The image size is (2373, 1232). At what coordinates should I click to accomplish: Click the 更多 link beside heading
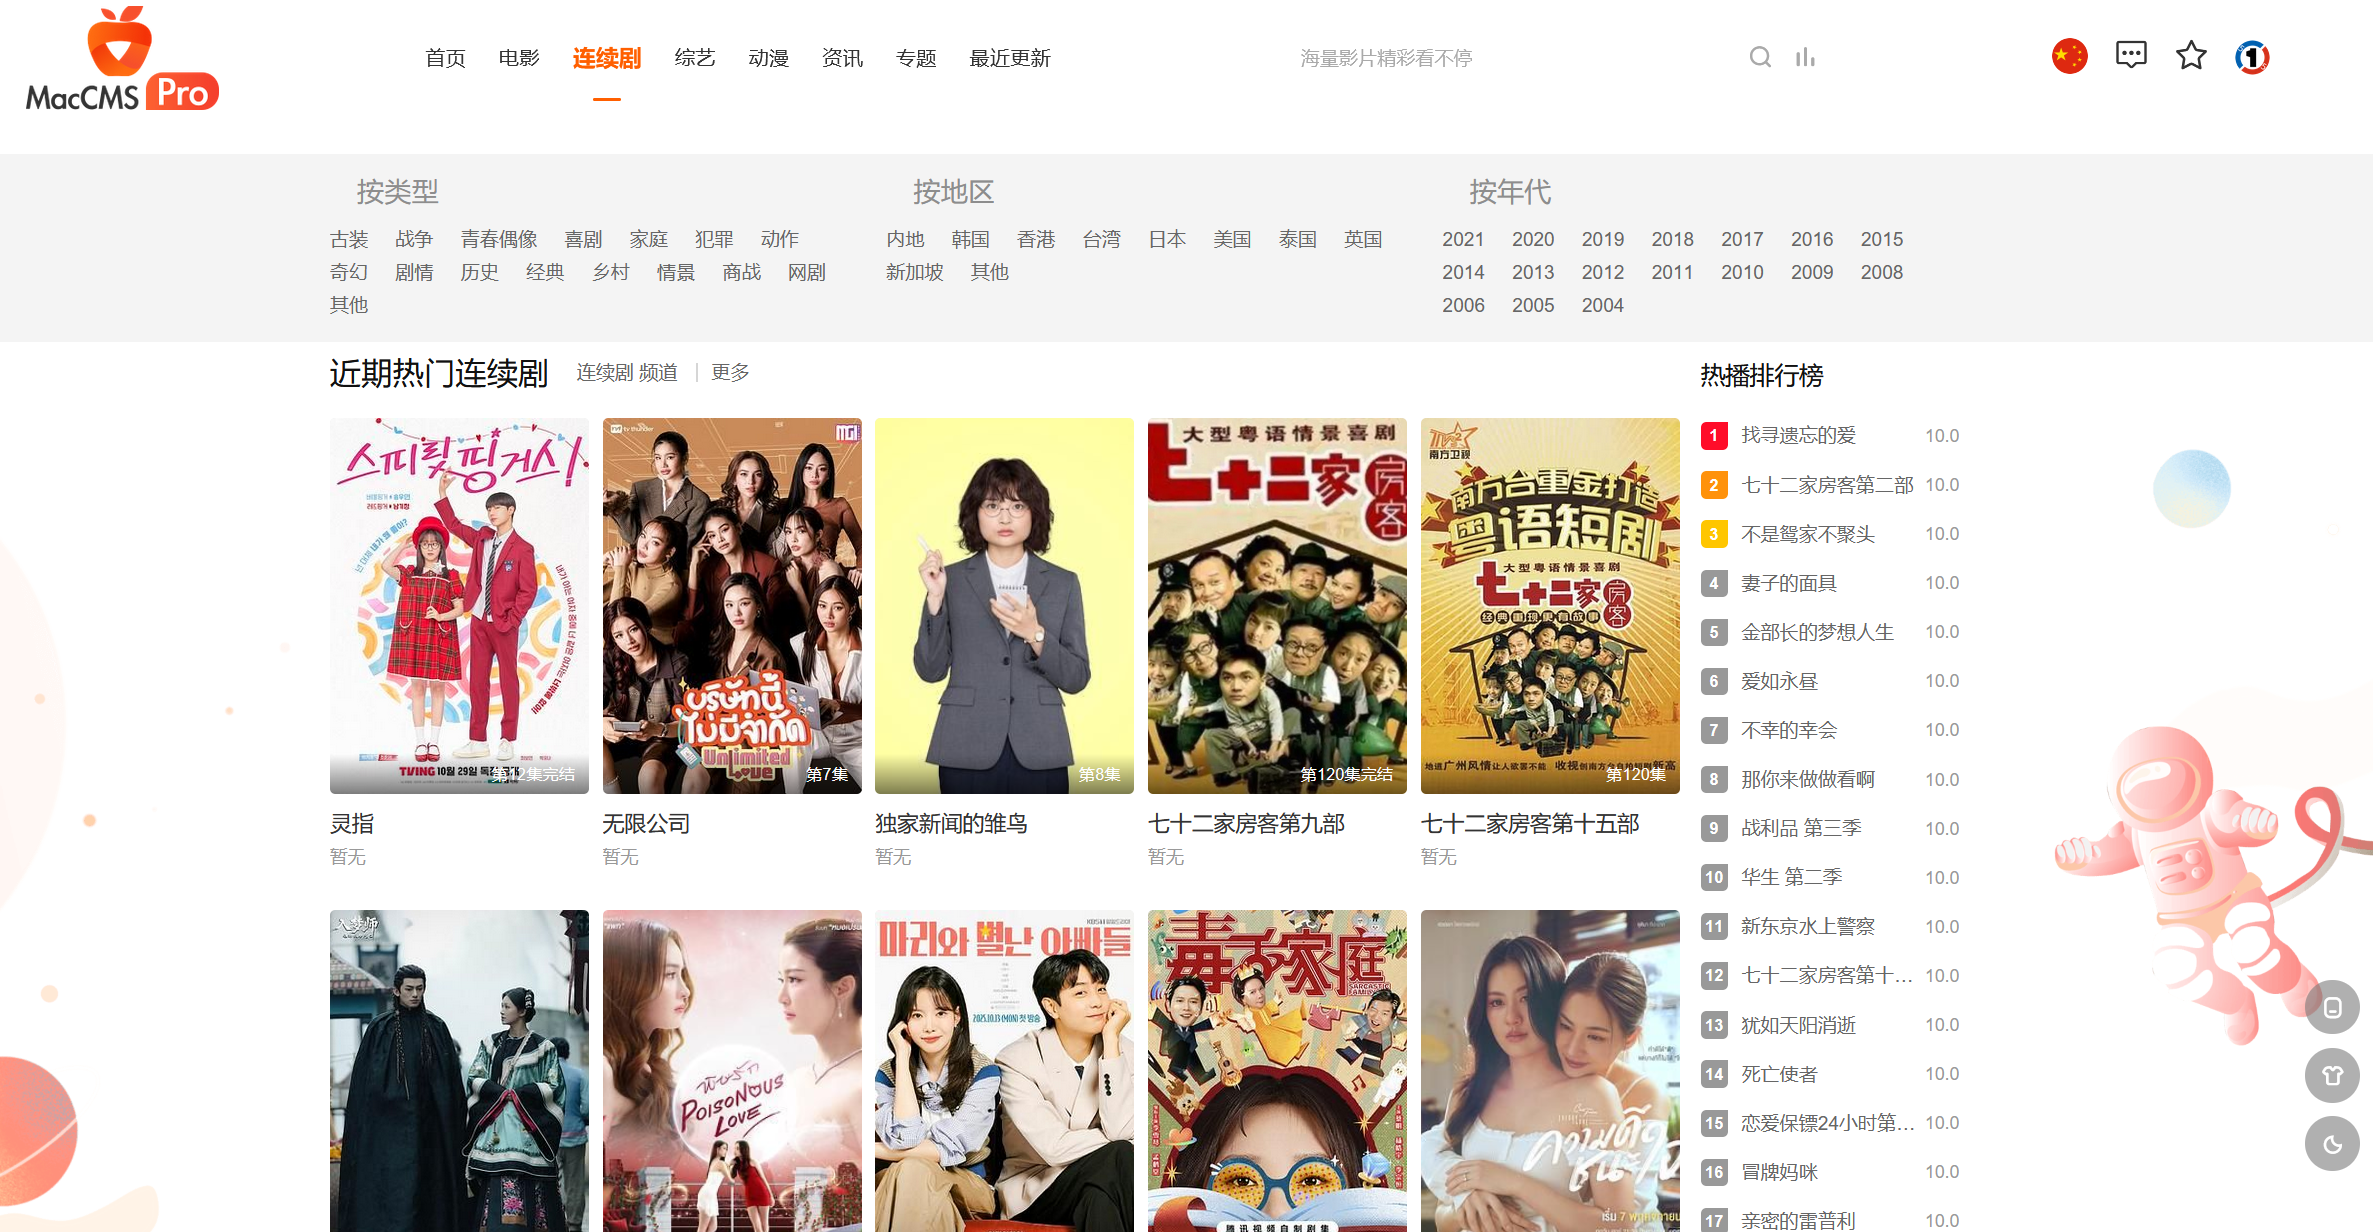(730, 372)
